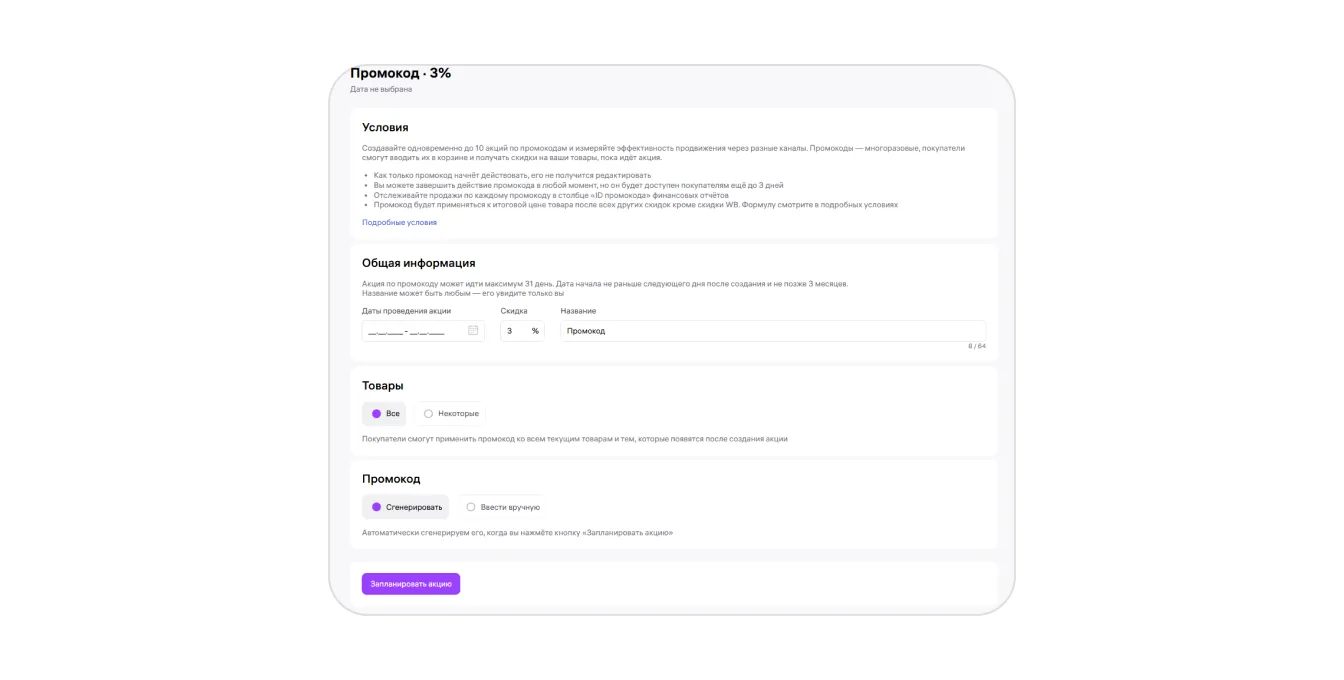Click the "Промокод · 3%" page title
Image resolution: width=1344 pixels, height=680 pixels.
click(x=400, y=73)
